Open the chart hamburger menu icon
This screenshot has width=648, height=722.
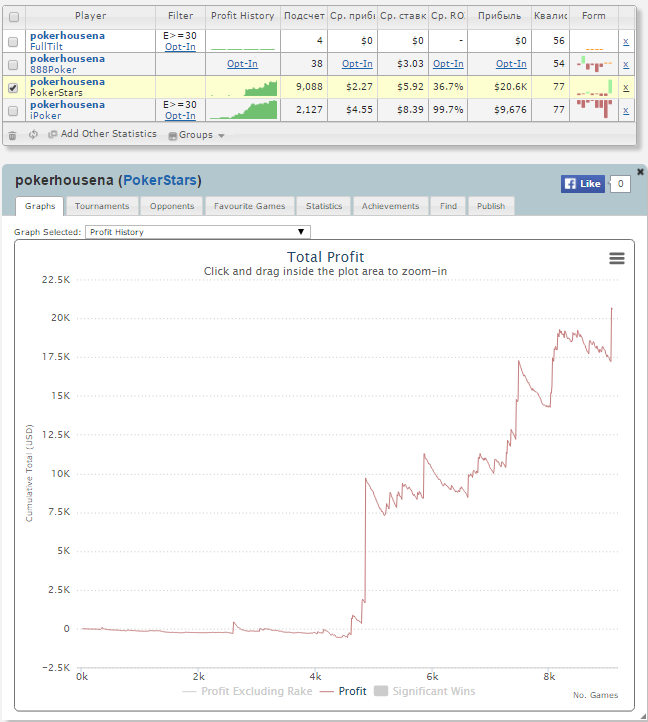[x=617, y=258]
